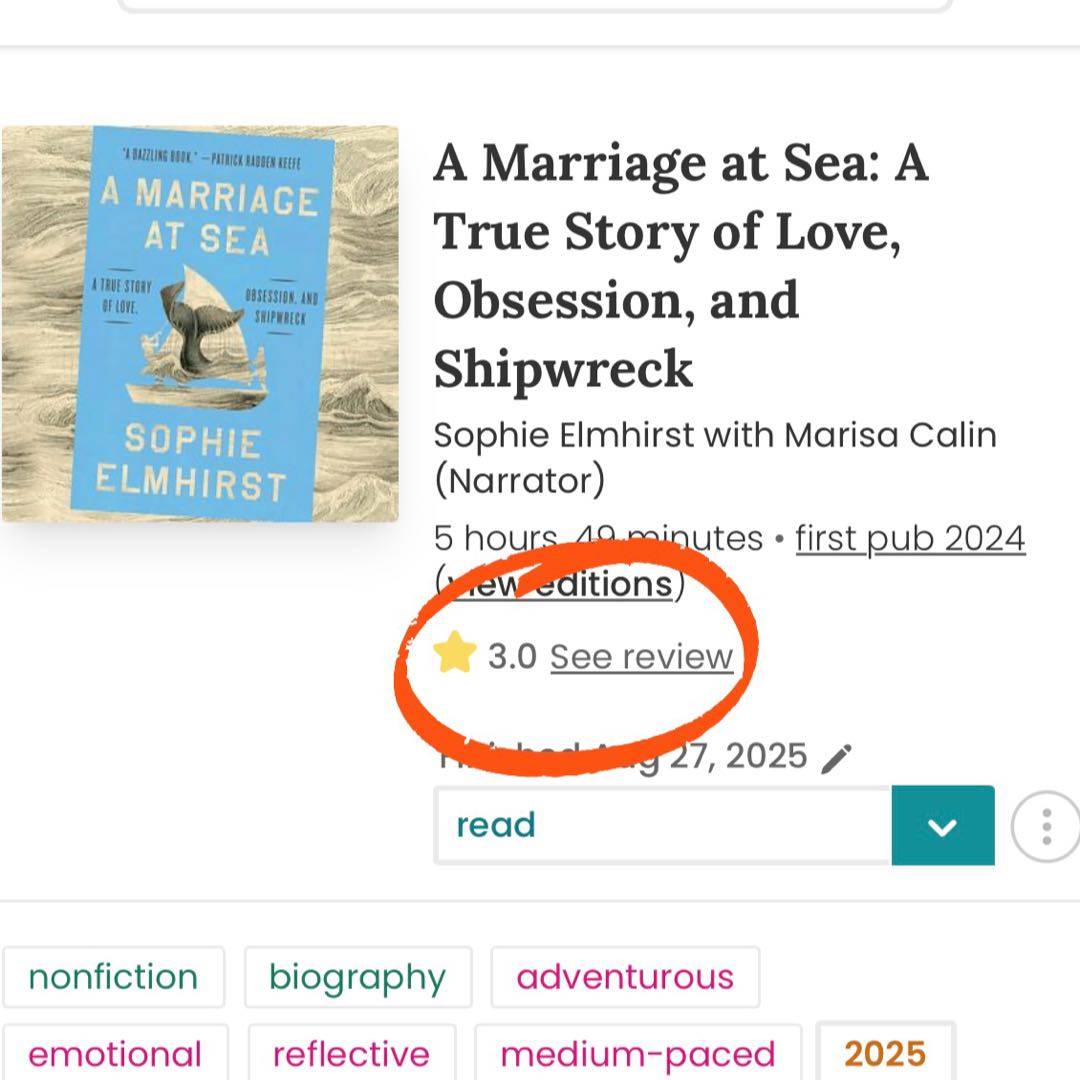Click the book title heading
The height and width of the screenshot is (1080, 1080).
click(680, 265)
